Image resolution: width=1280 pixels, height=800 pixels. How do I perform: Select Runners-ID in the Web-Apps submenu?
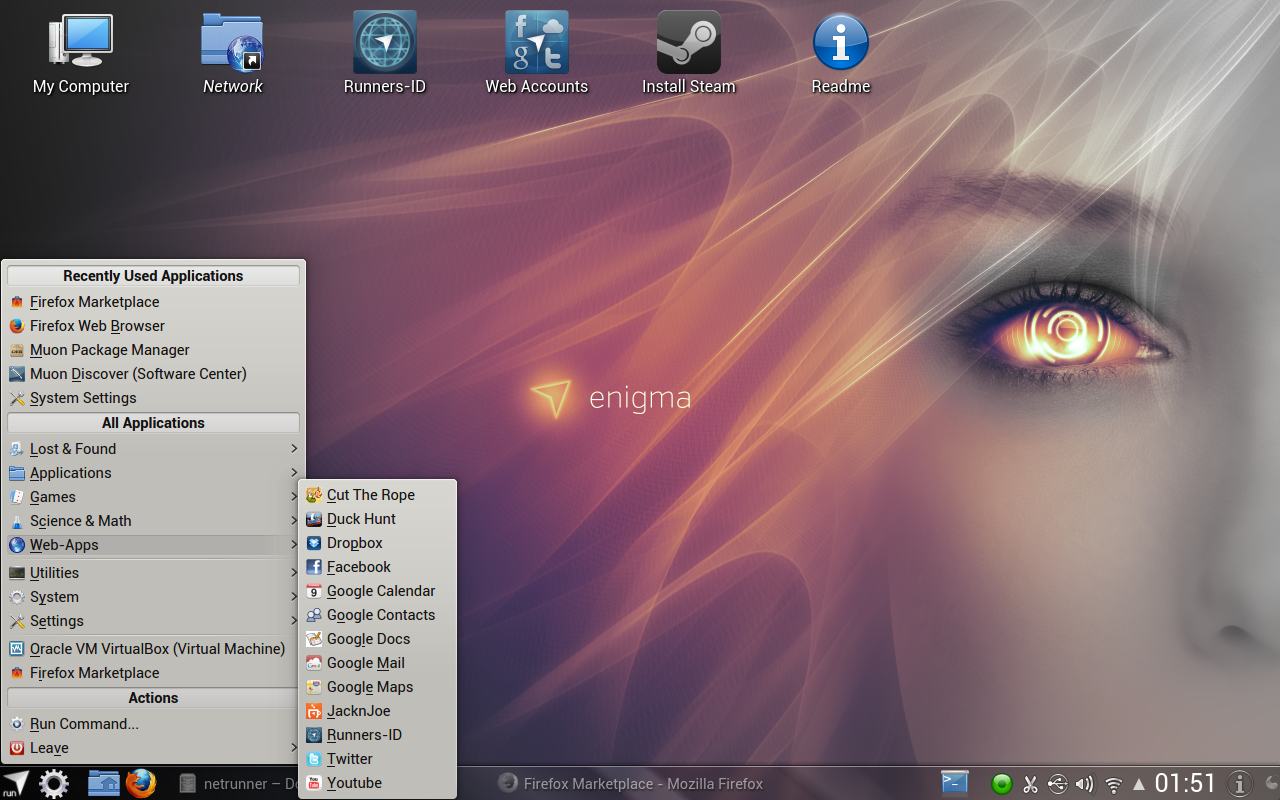[378, 735]
